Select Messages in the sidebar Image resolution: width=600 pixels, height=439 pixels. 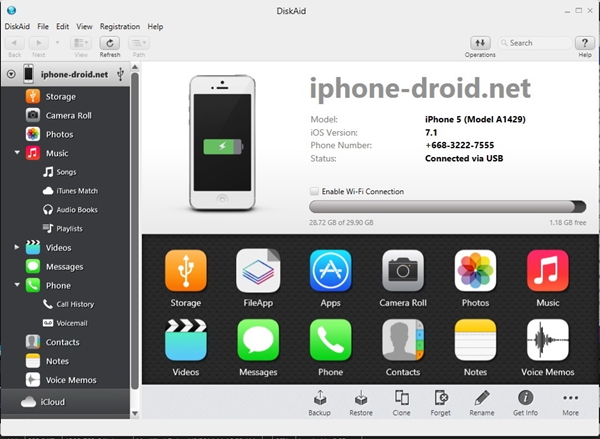[65, 266]
